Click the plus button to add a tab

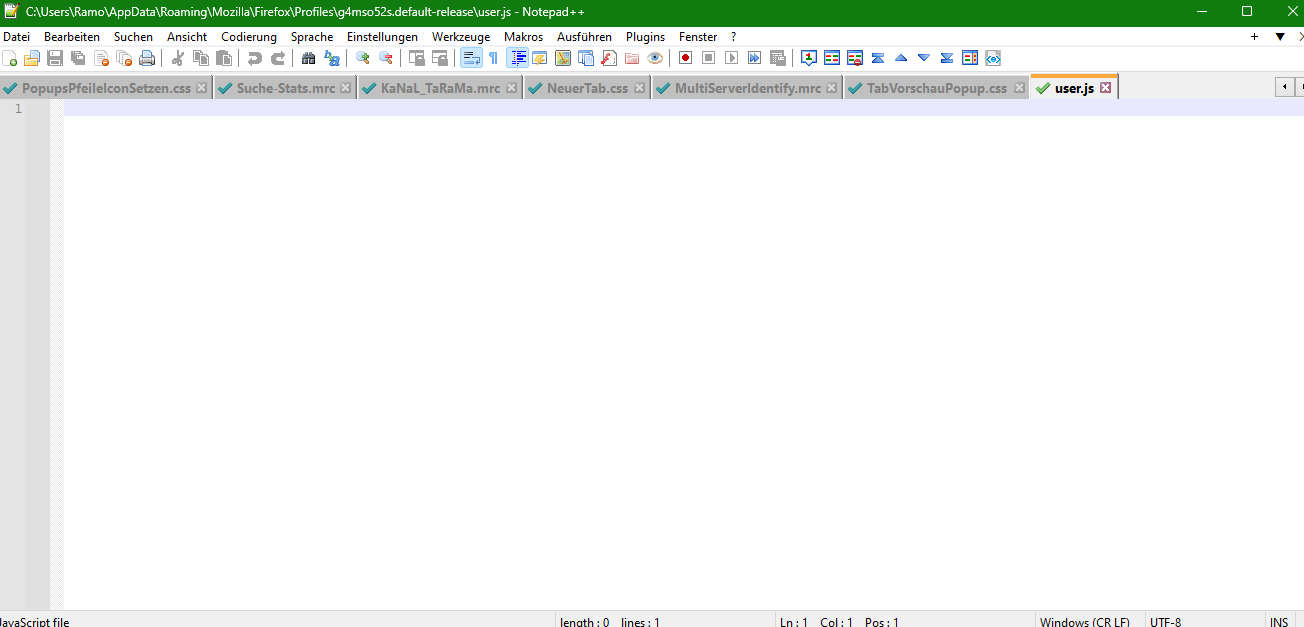click(x=1254, y=37)
